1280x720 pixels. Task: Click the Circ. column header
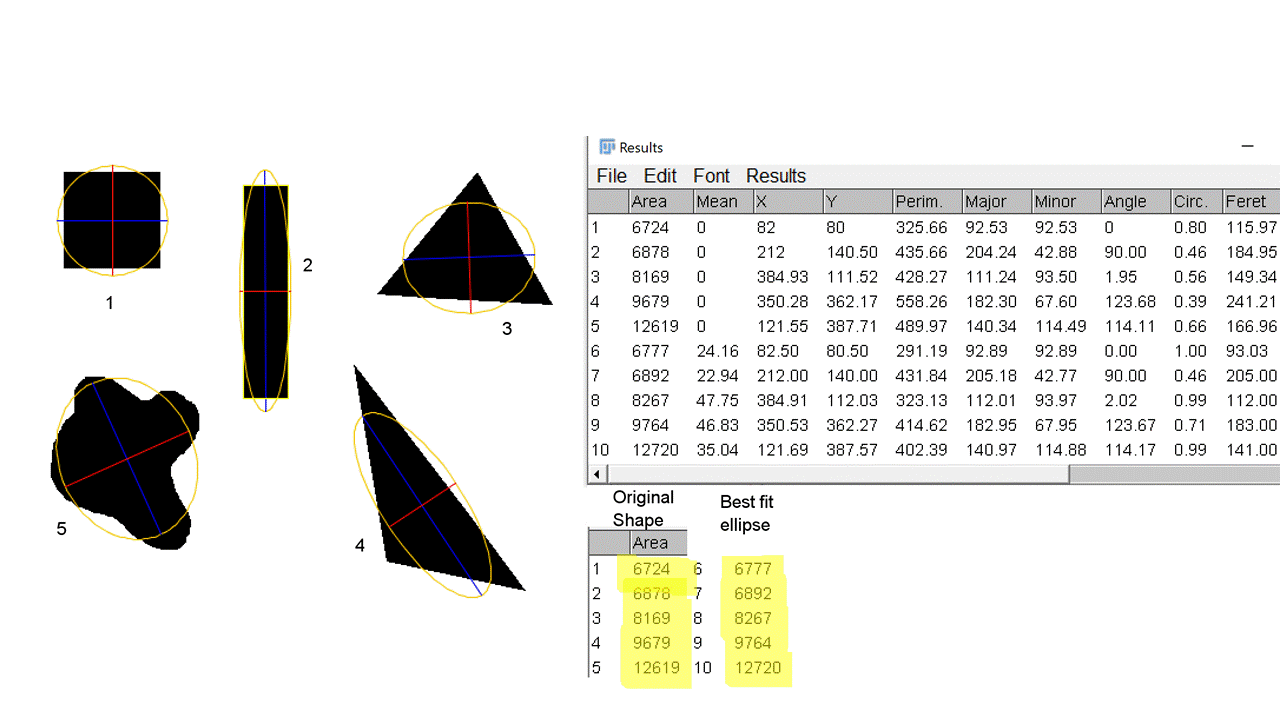point(1191,202)
